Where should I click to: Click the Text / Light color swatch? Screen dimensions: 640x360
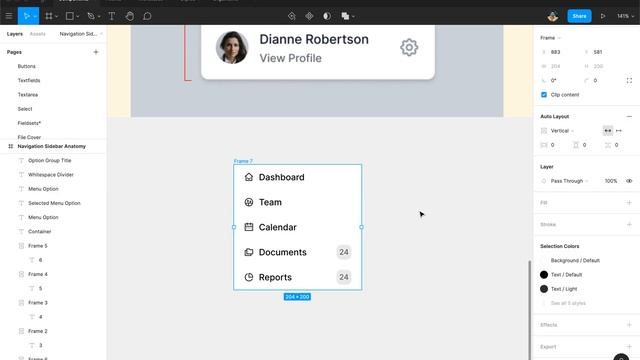(544, 289)
